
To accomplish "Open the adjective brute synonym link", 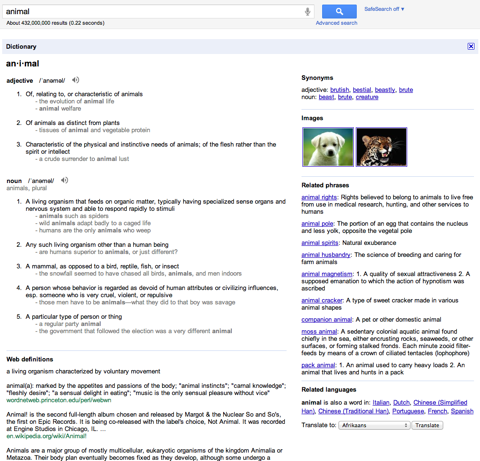I will 406,90.
